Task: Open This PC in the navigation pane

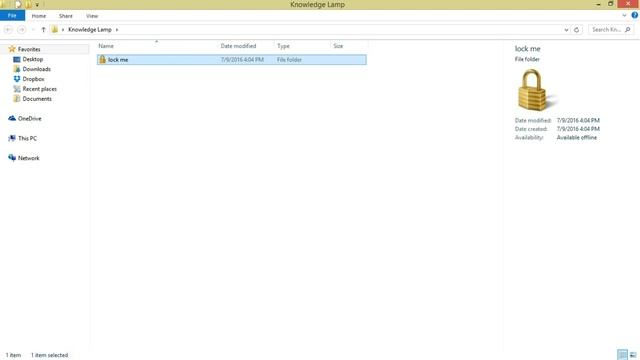Action: [27, 138]
